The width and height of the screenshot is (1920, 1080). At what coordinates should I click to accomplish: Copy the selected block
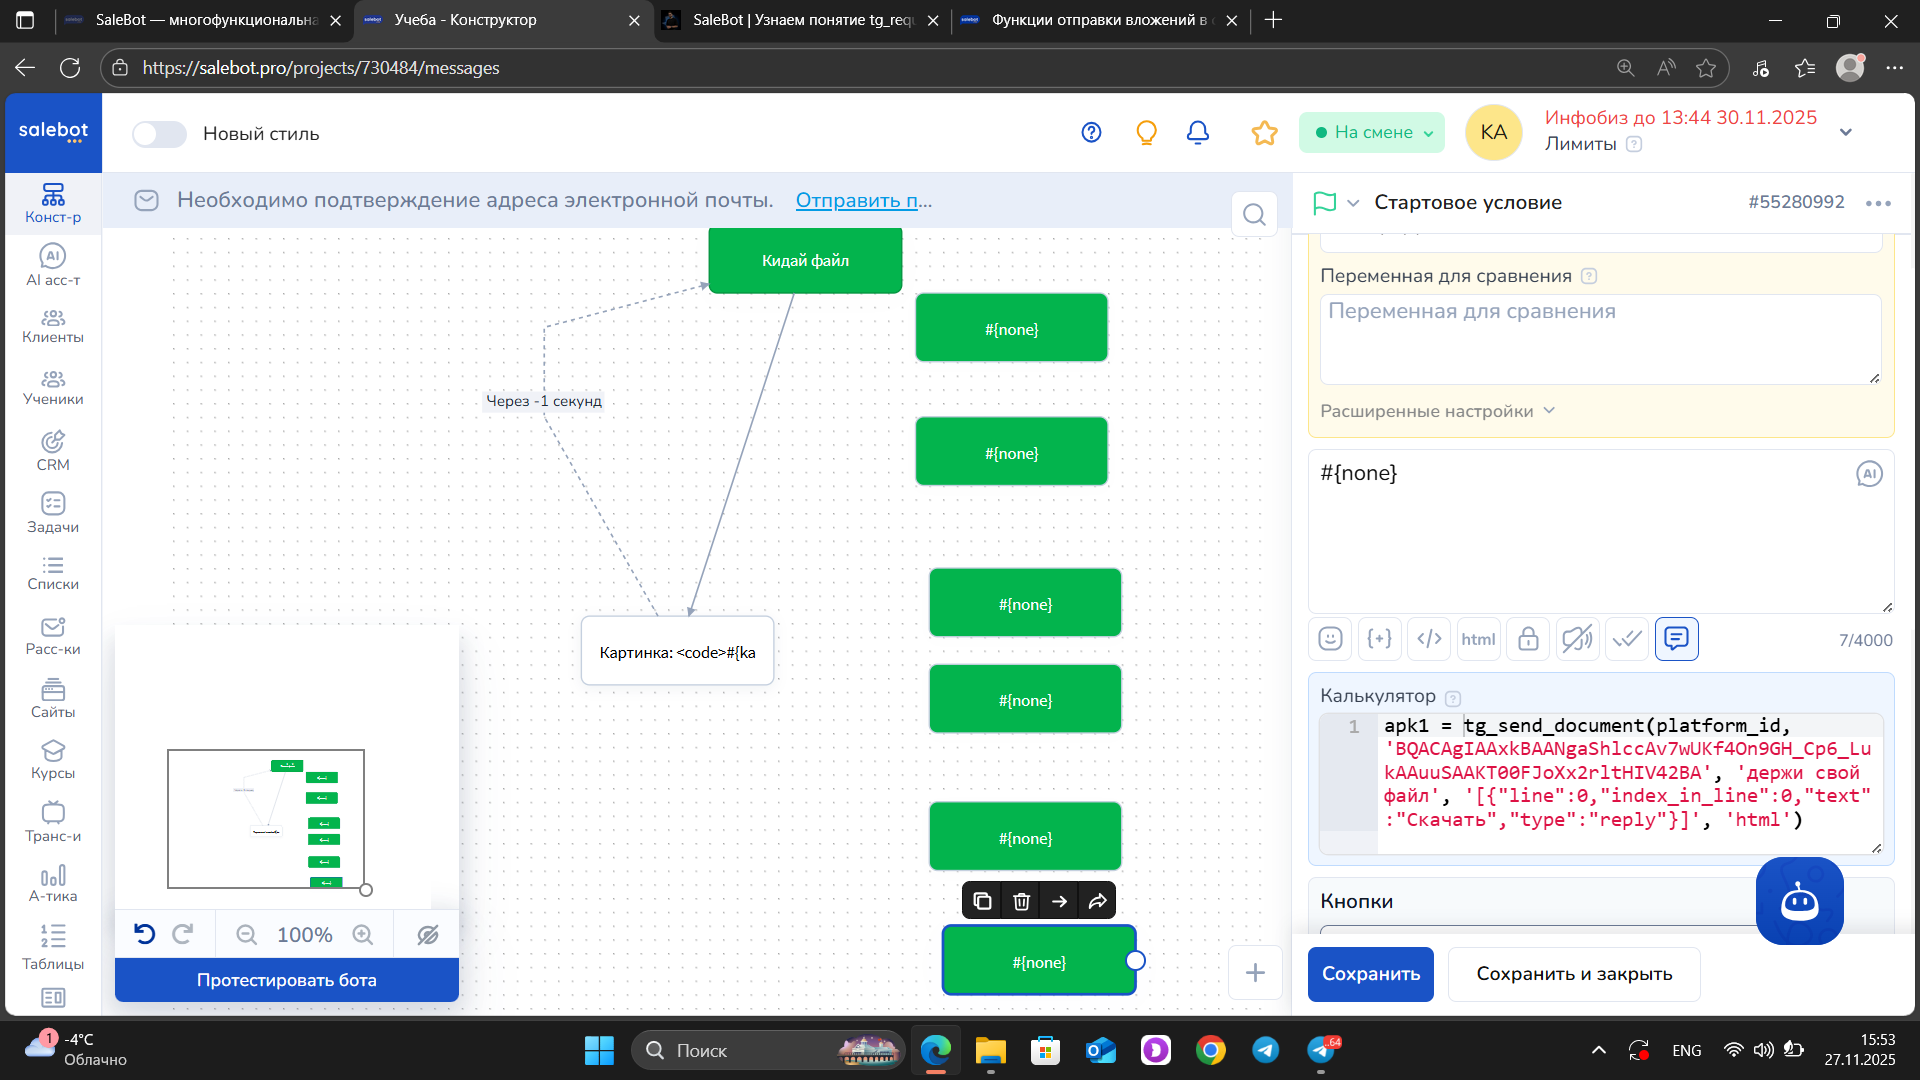click(982, 901)
